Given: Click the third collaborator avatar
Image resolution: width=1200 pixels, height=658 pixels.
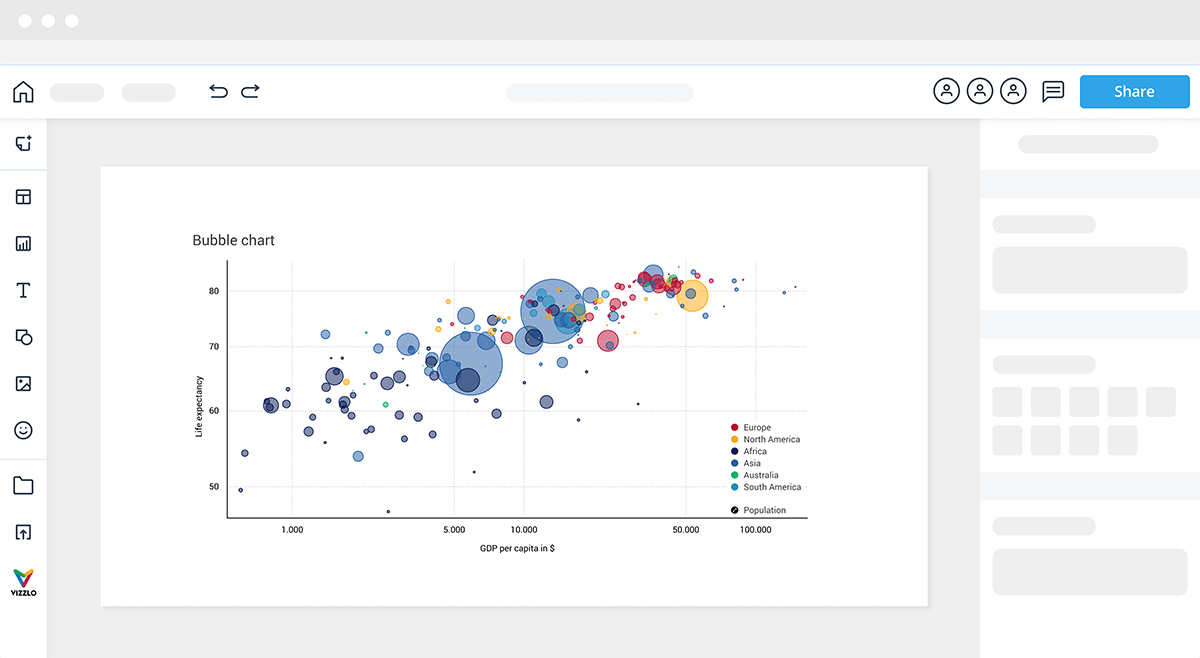Looking at the screenshot, I should pyautogui.click(x=1014, y=92).
